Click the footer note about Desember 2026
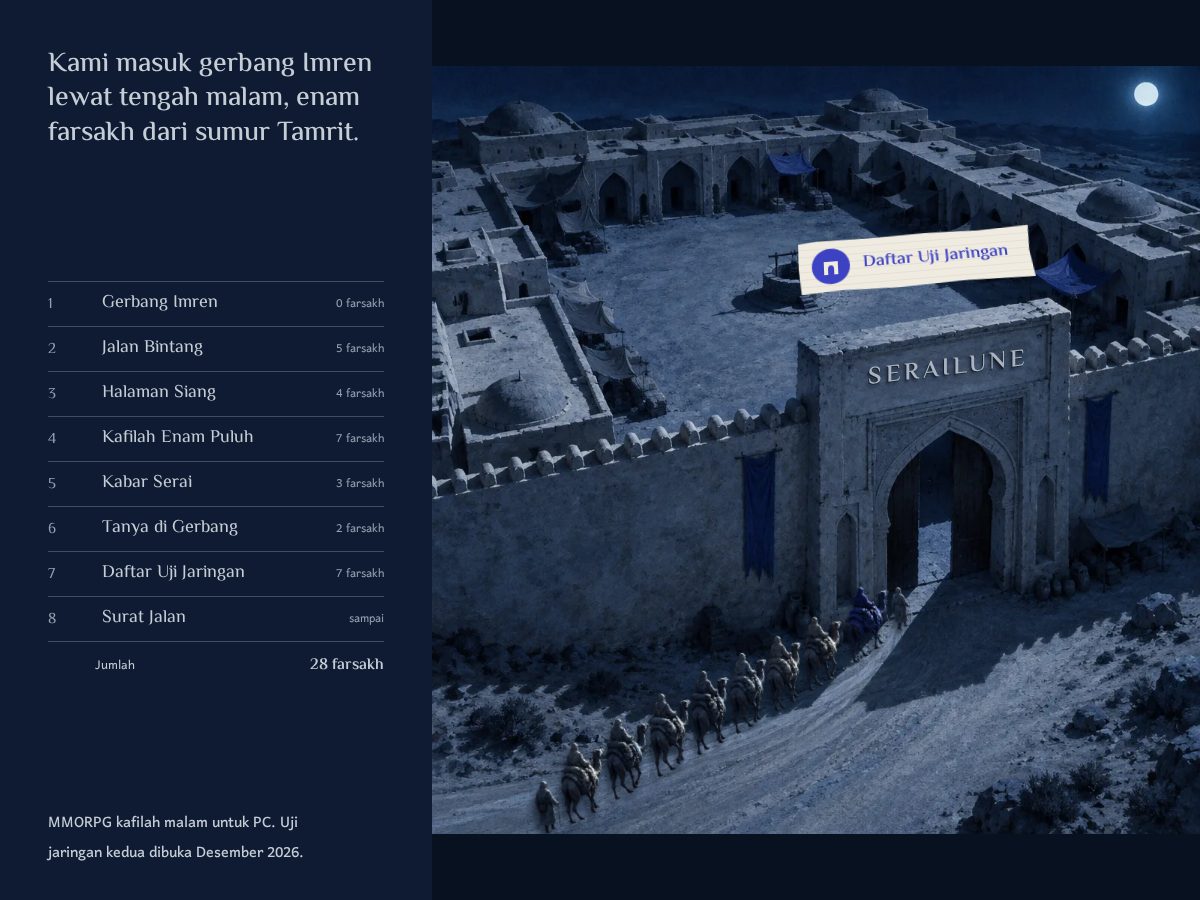This screenshot has height=900, width=1200. click(x=176, y=838)
